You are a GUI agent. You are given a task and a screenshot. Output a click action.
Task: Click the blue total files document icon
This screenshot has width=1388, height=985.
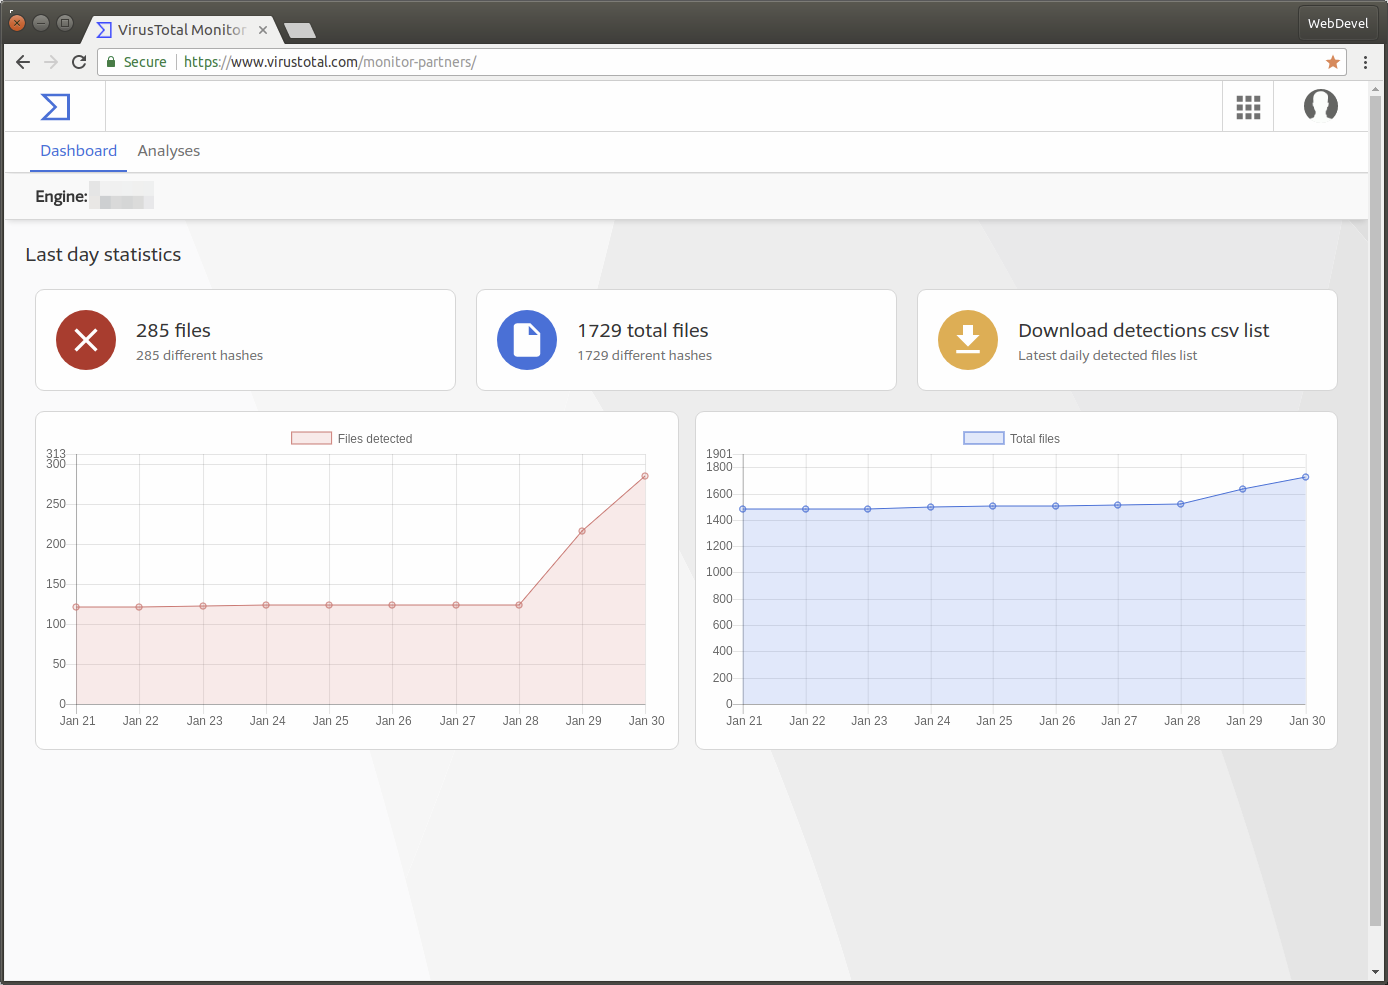(527, 340)
